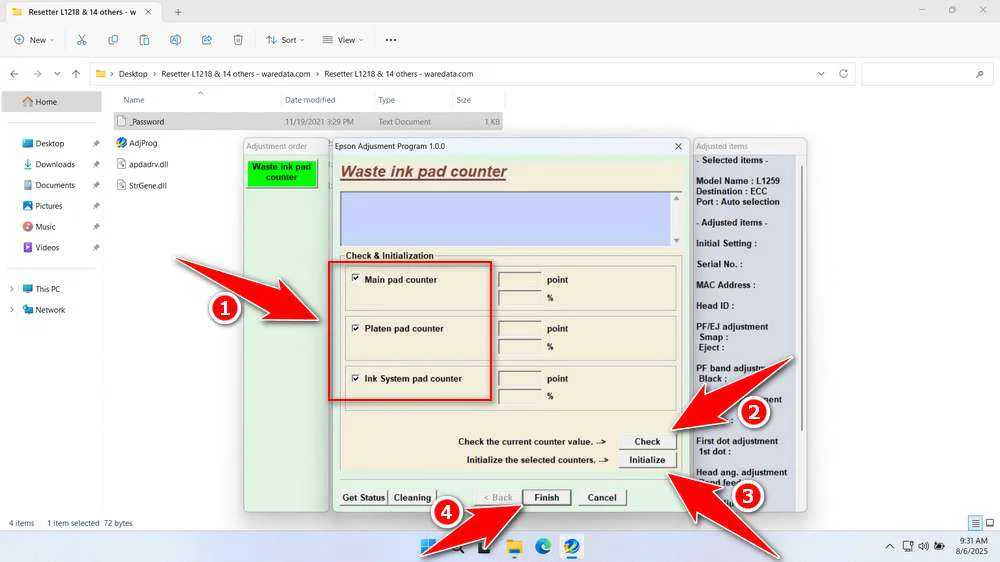The width and height of the screenshot is (1000, 562).
Task: Toggle the Ink System pad counter checkbox
Action: pos(355,378)
